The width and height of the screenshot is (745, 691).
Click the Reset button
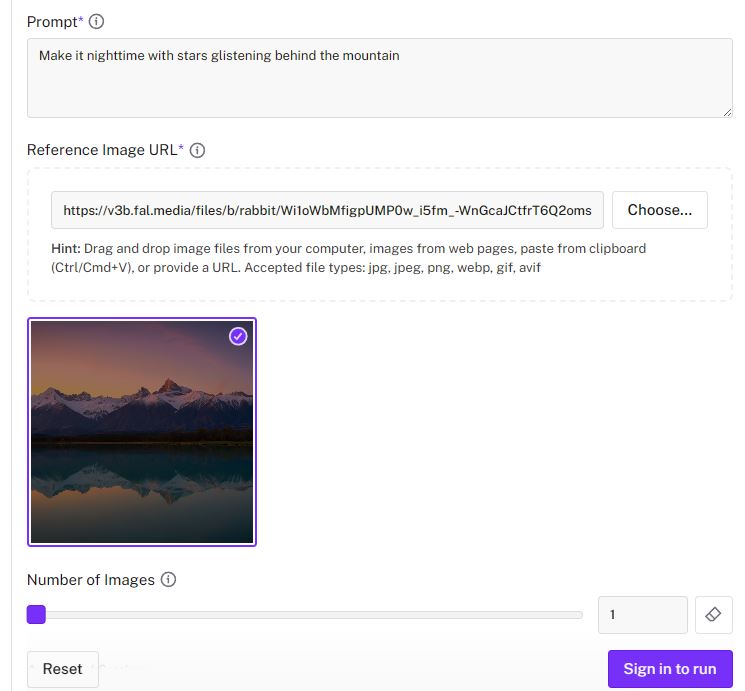click(62, 669)
